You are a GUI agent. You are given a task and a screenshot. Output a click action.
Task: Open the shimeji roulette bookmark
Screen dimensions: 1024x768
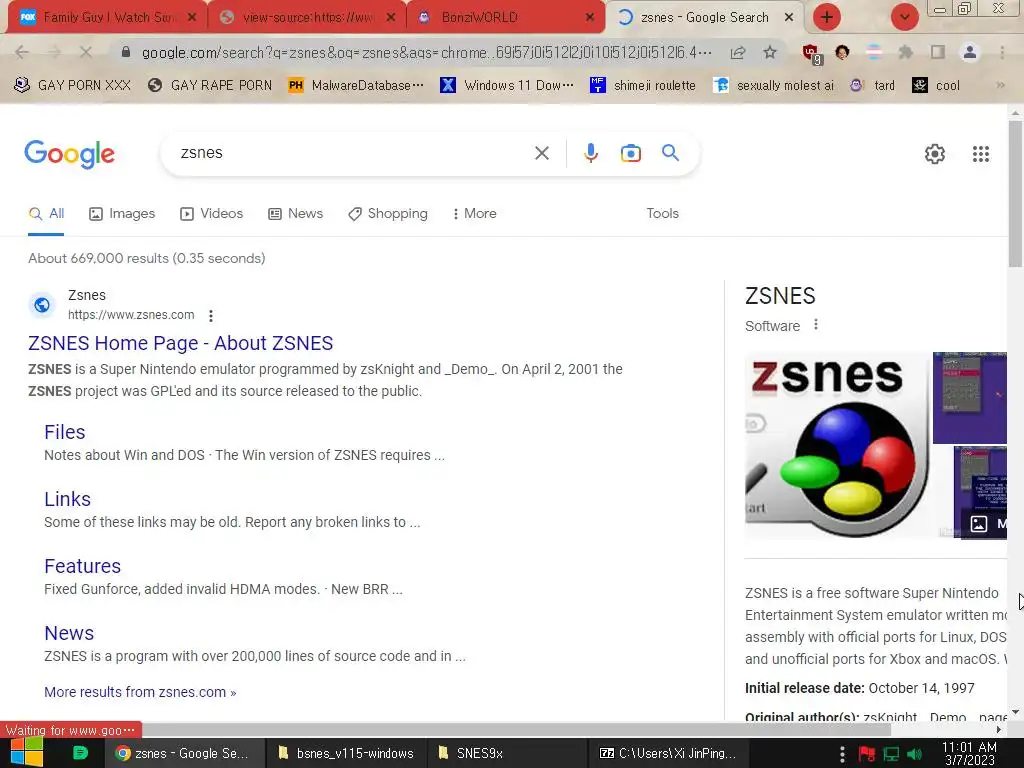643,85
